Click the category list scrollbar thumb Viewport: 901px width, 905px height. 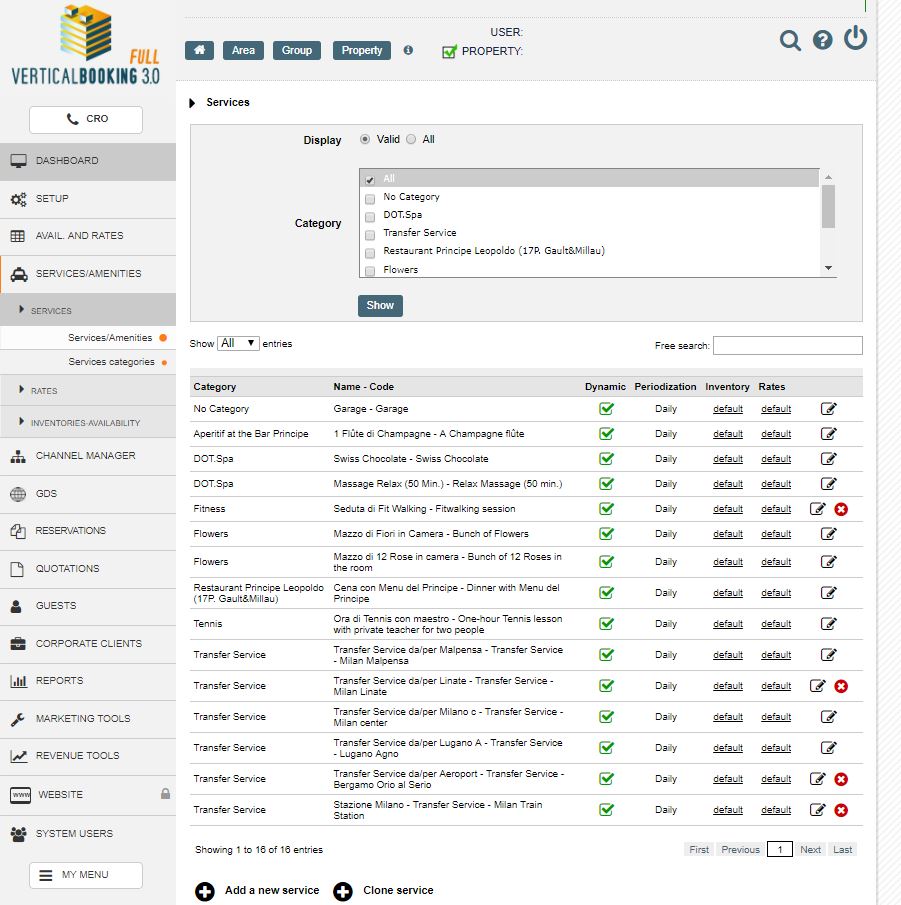(828, 206)
